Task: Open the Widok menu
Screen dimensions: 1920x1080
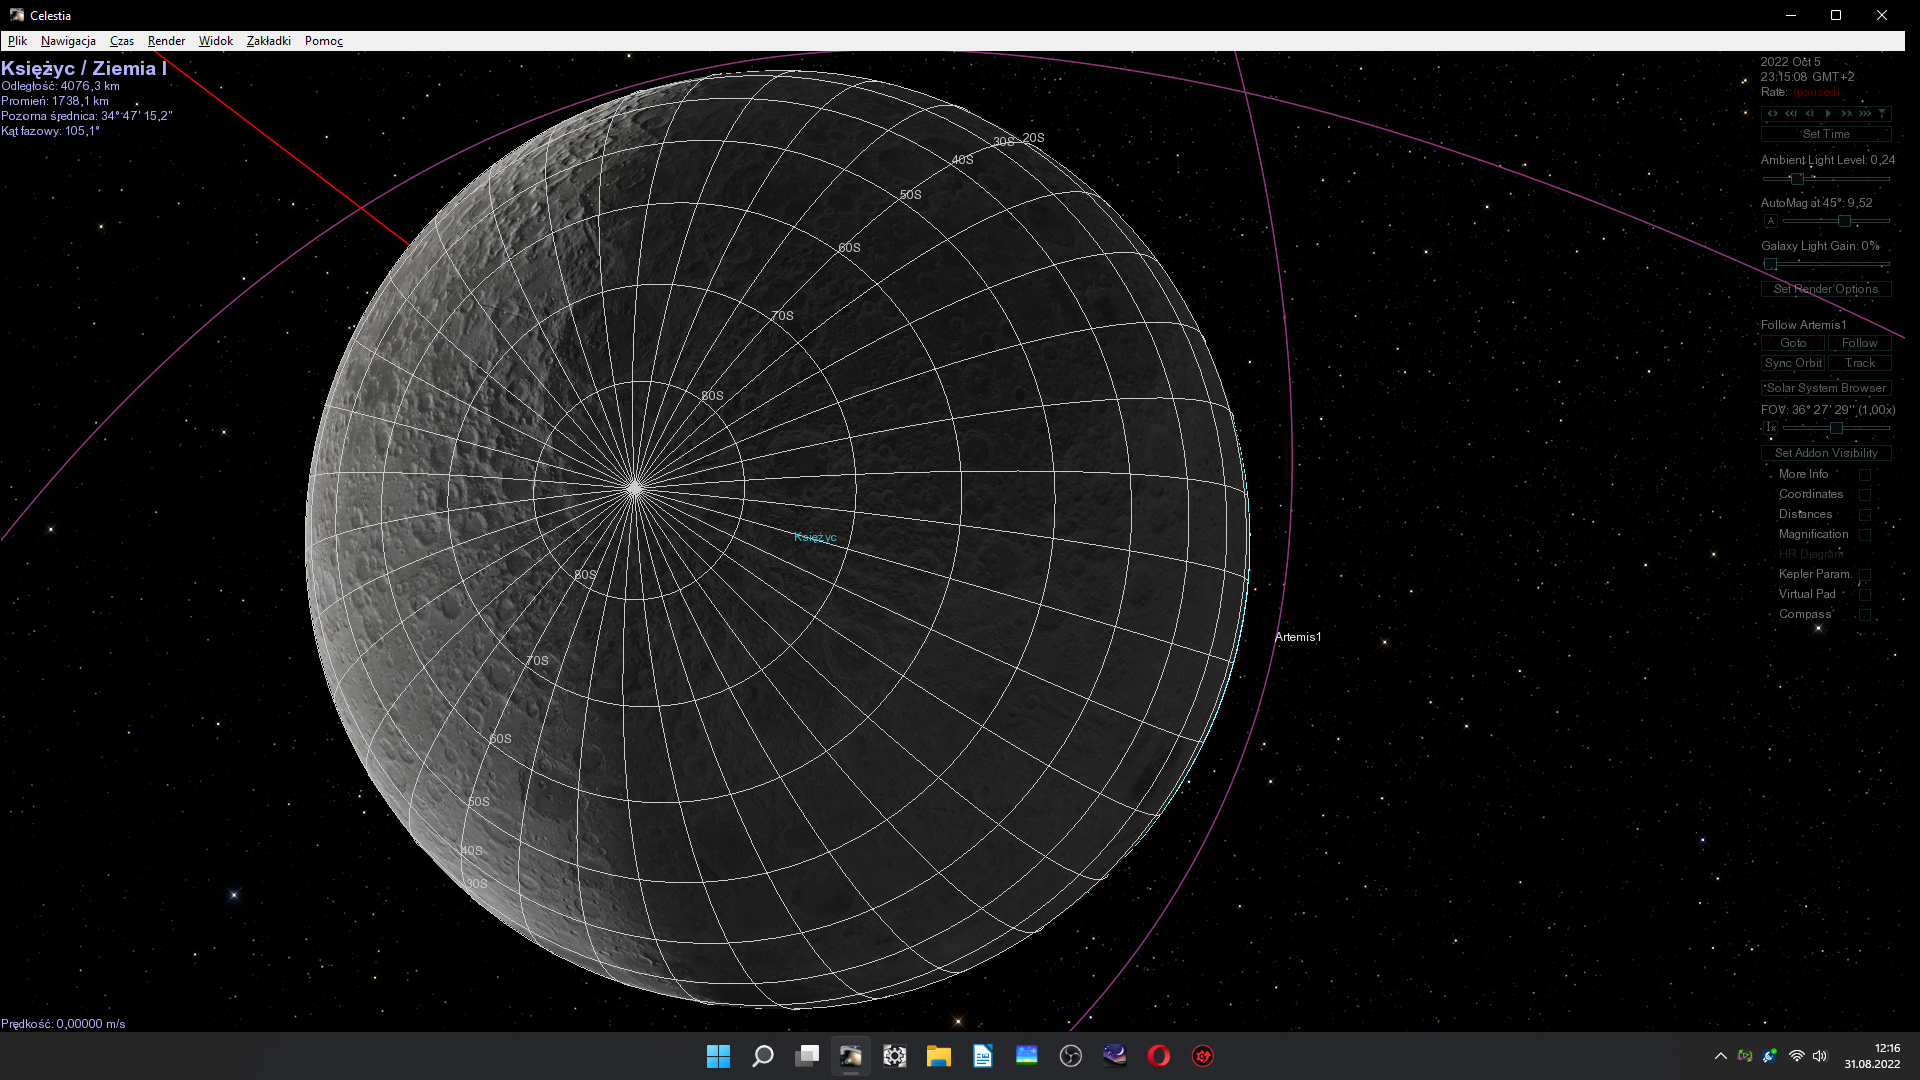Action: click(215, 41)
